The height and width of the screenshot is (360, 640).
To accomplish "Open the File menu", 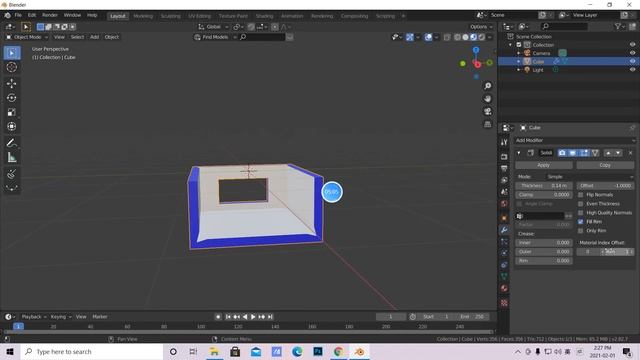I will click(18, 15).
